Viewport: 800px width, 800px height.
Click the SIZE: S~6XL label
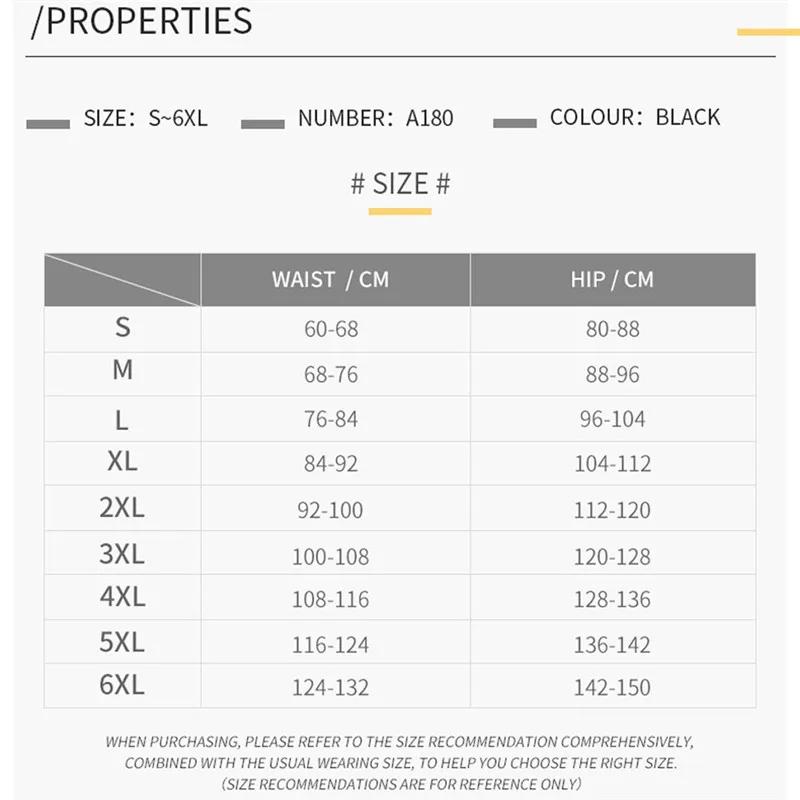[x=146, y=118]
